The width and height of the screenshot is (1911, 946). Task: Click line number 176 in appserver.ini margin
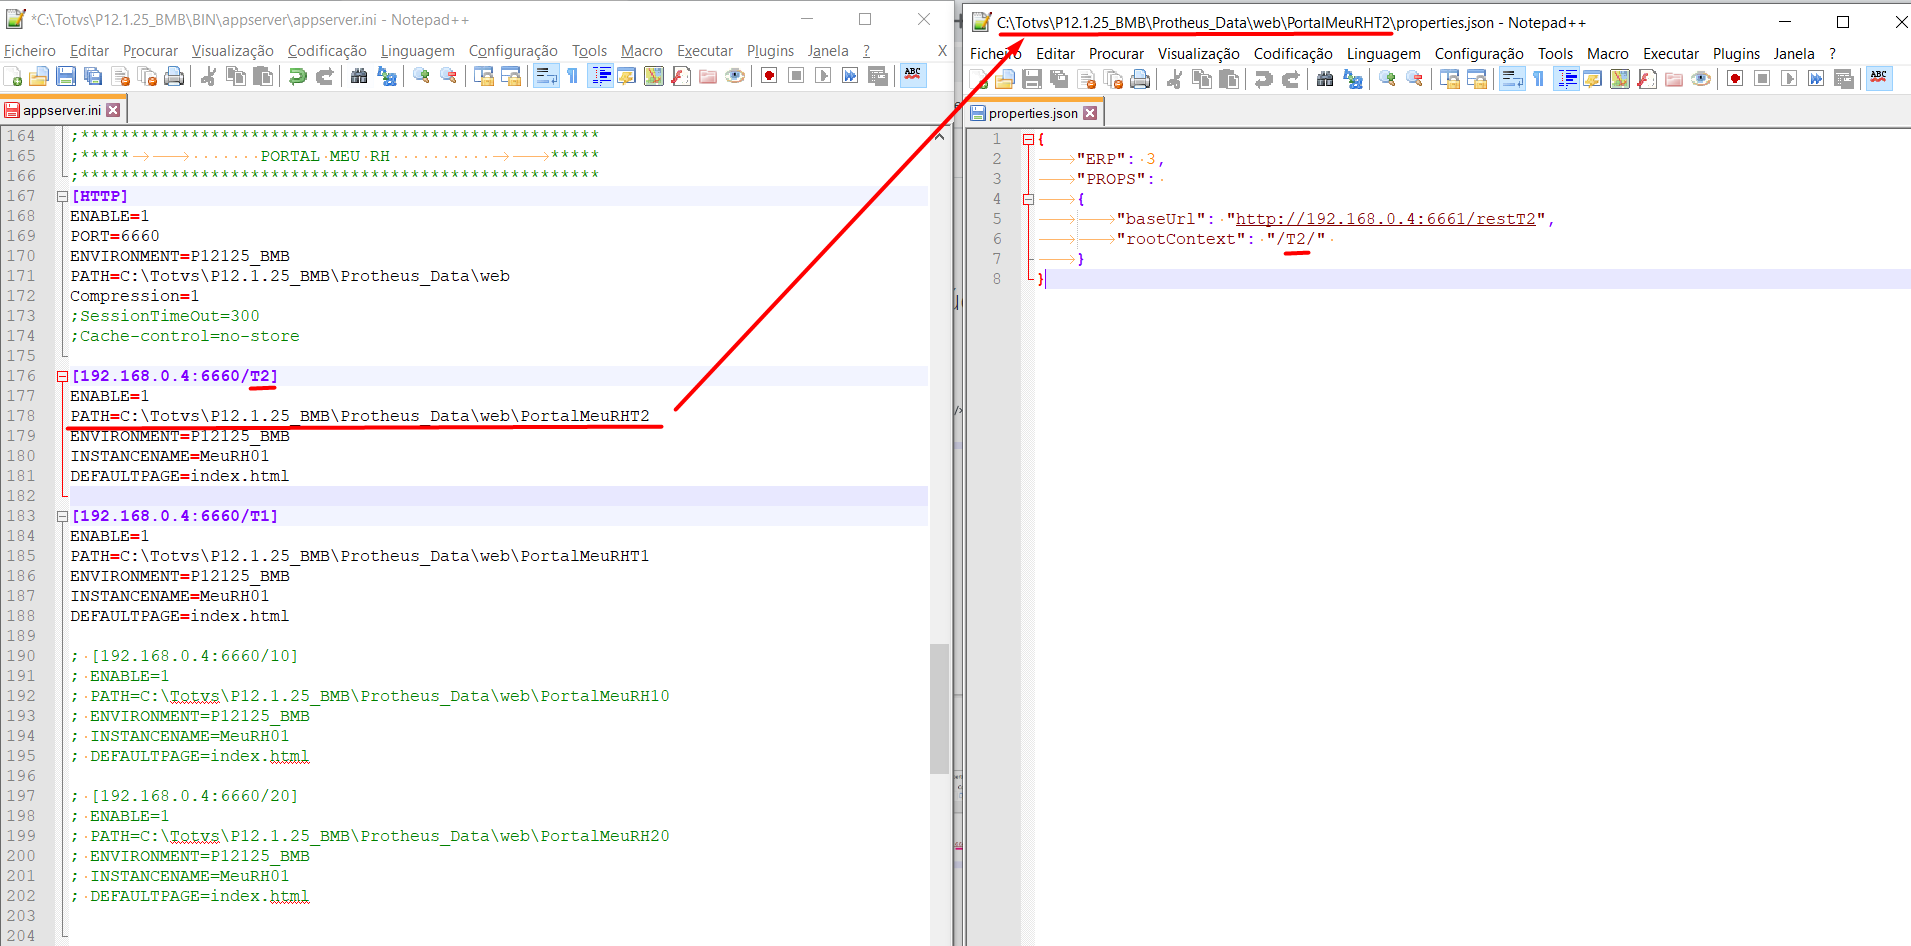21,376
